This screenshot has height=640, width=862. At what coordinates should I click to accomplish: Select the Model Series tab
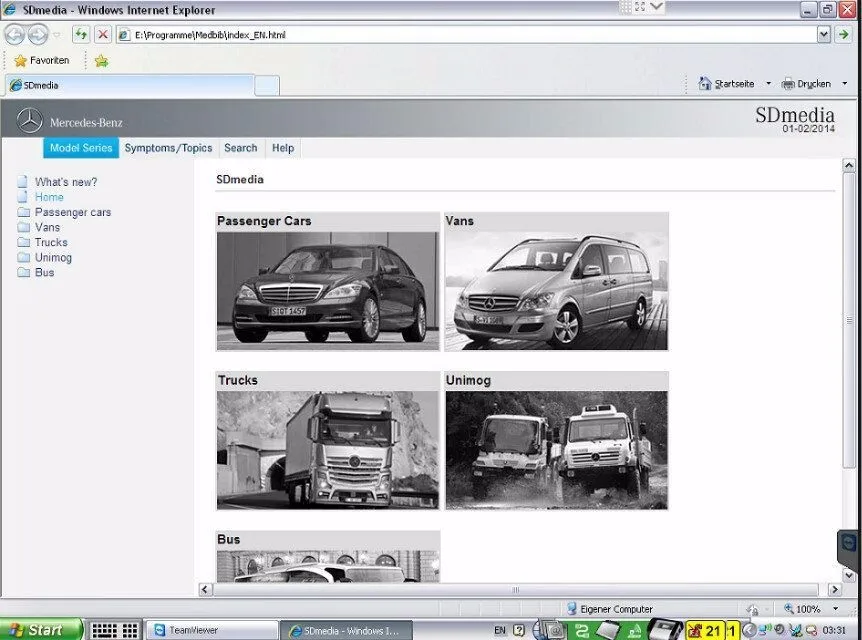tap(81, 148)
